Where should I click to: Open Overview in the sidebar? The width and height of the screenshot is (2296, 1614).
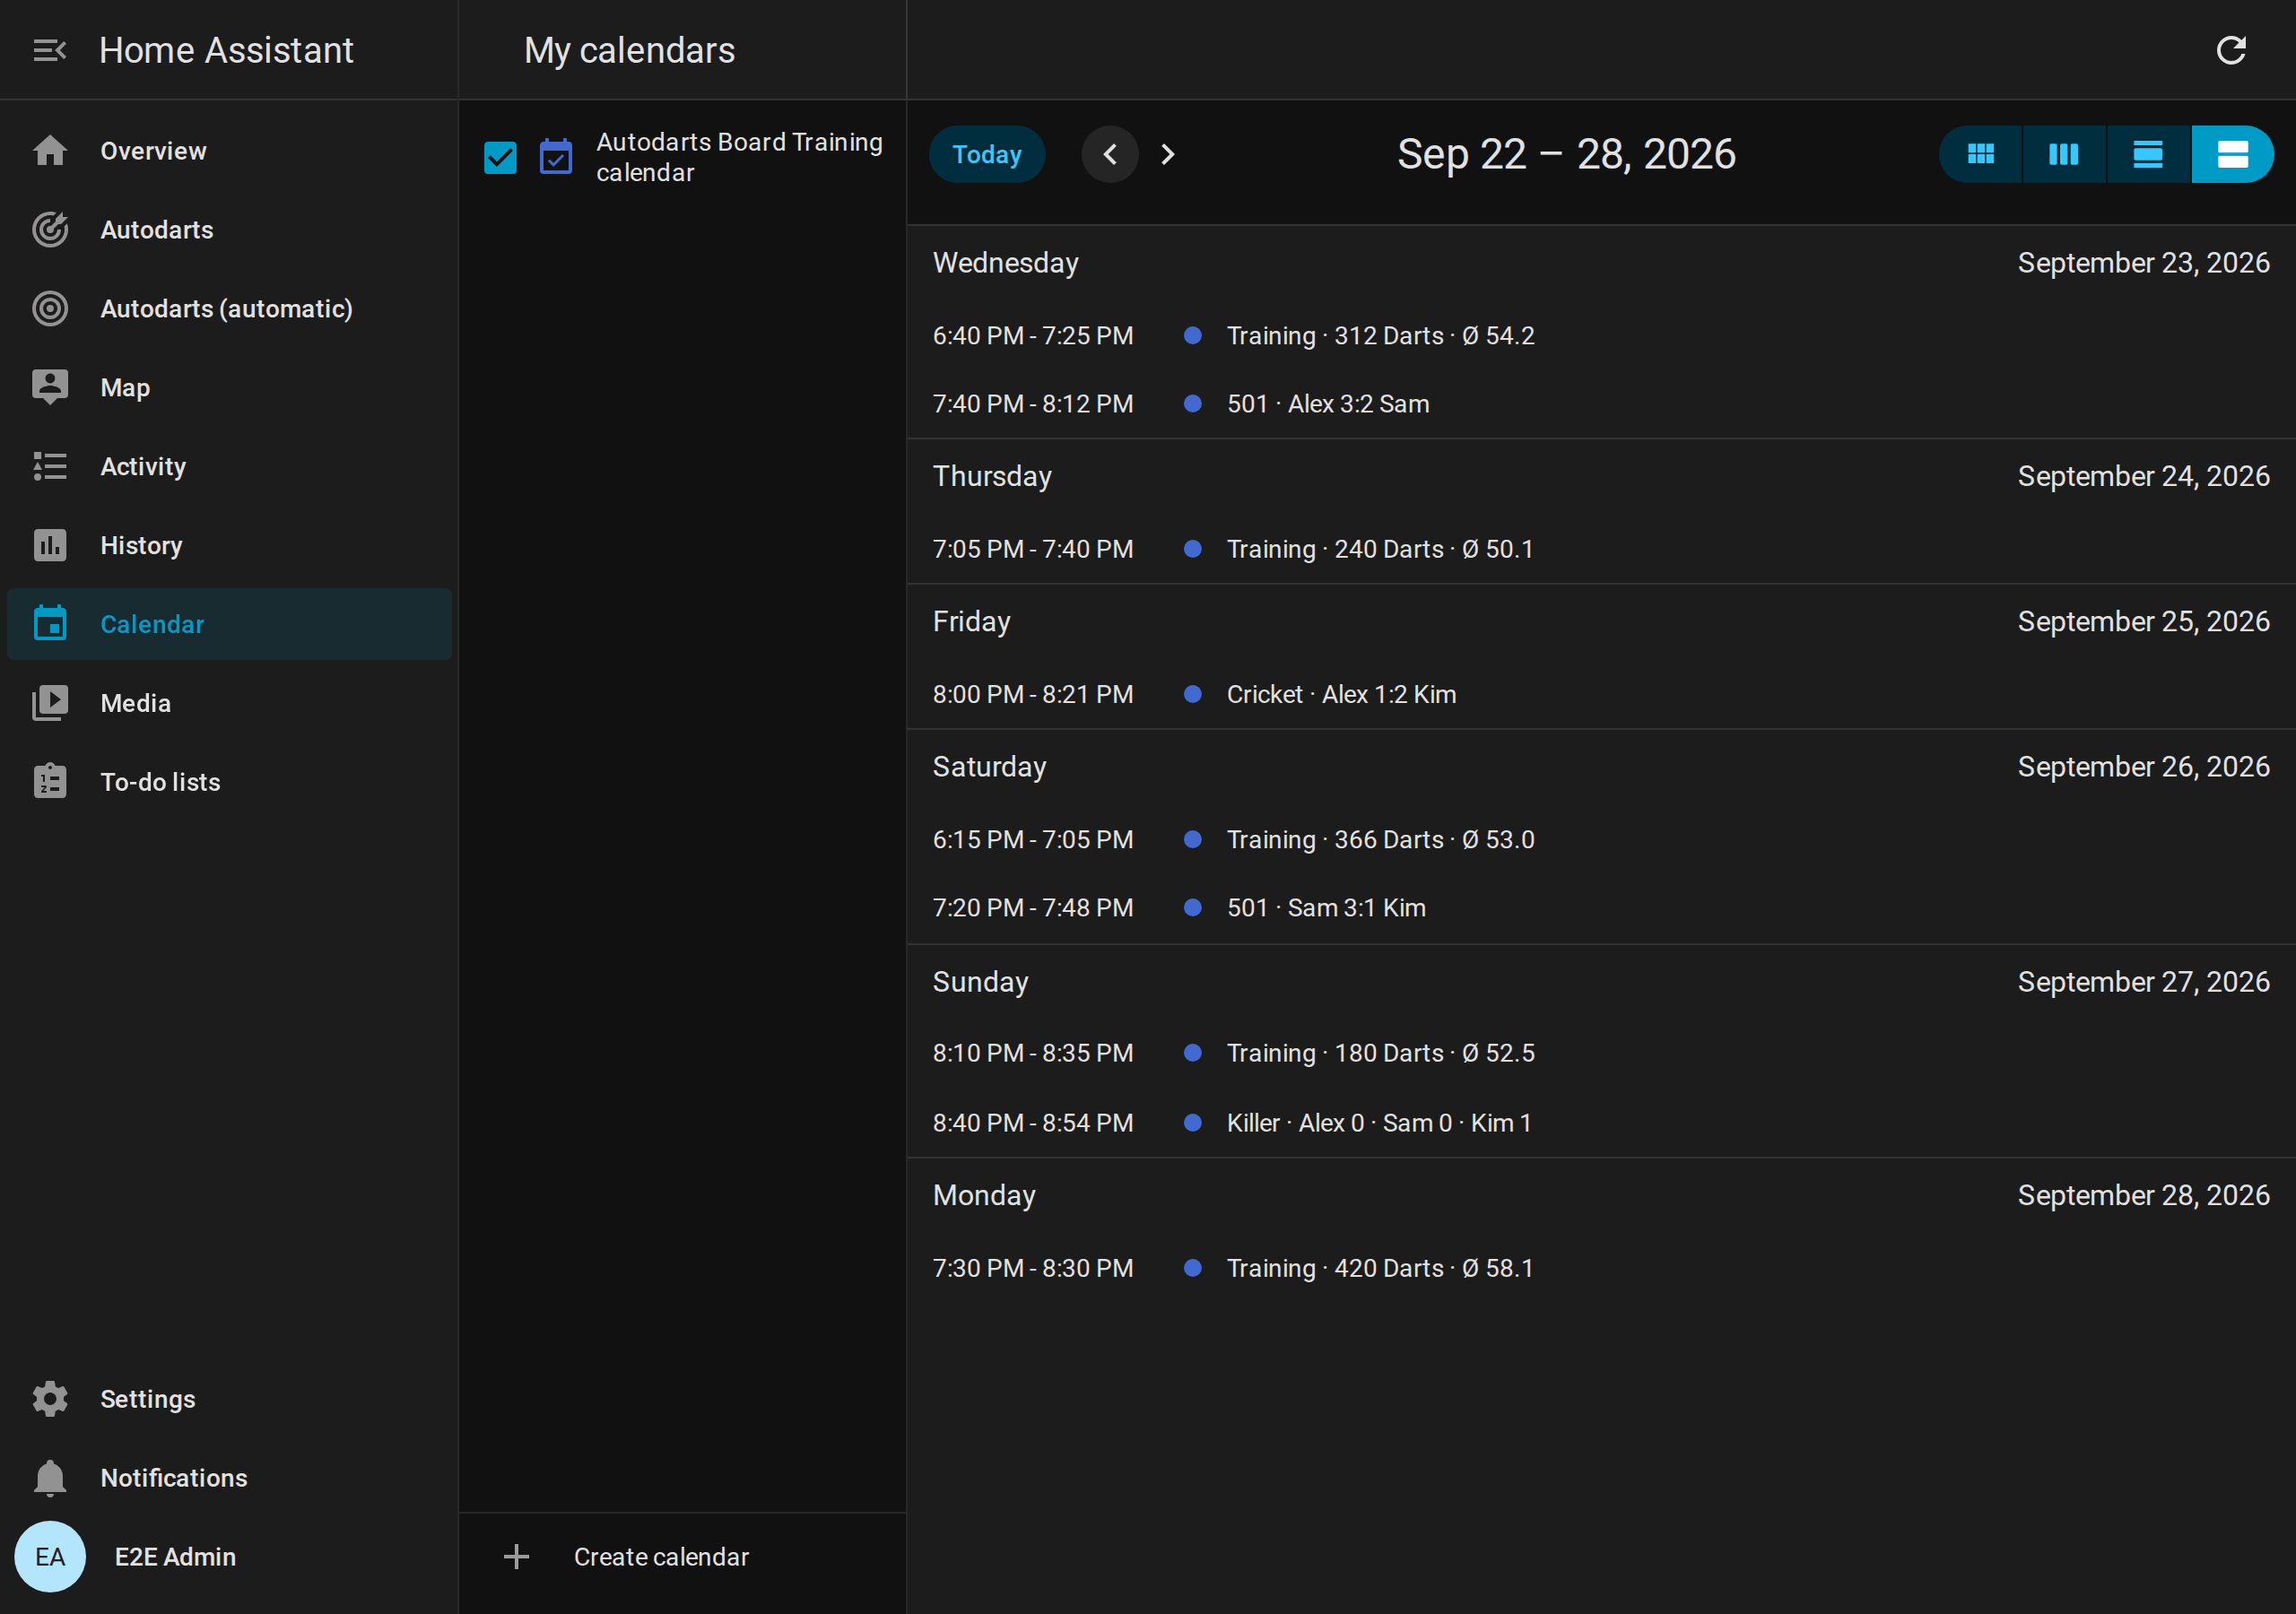229,151
